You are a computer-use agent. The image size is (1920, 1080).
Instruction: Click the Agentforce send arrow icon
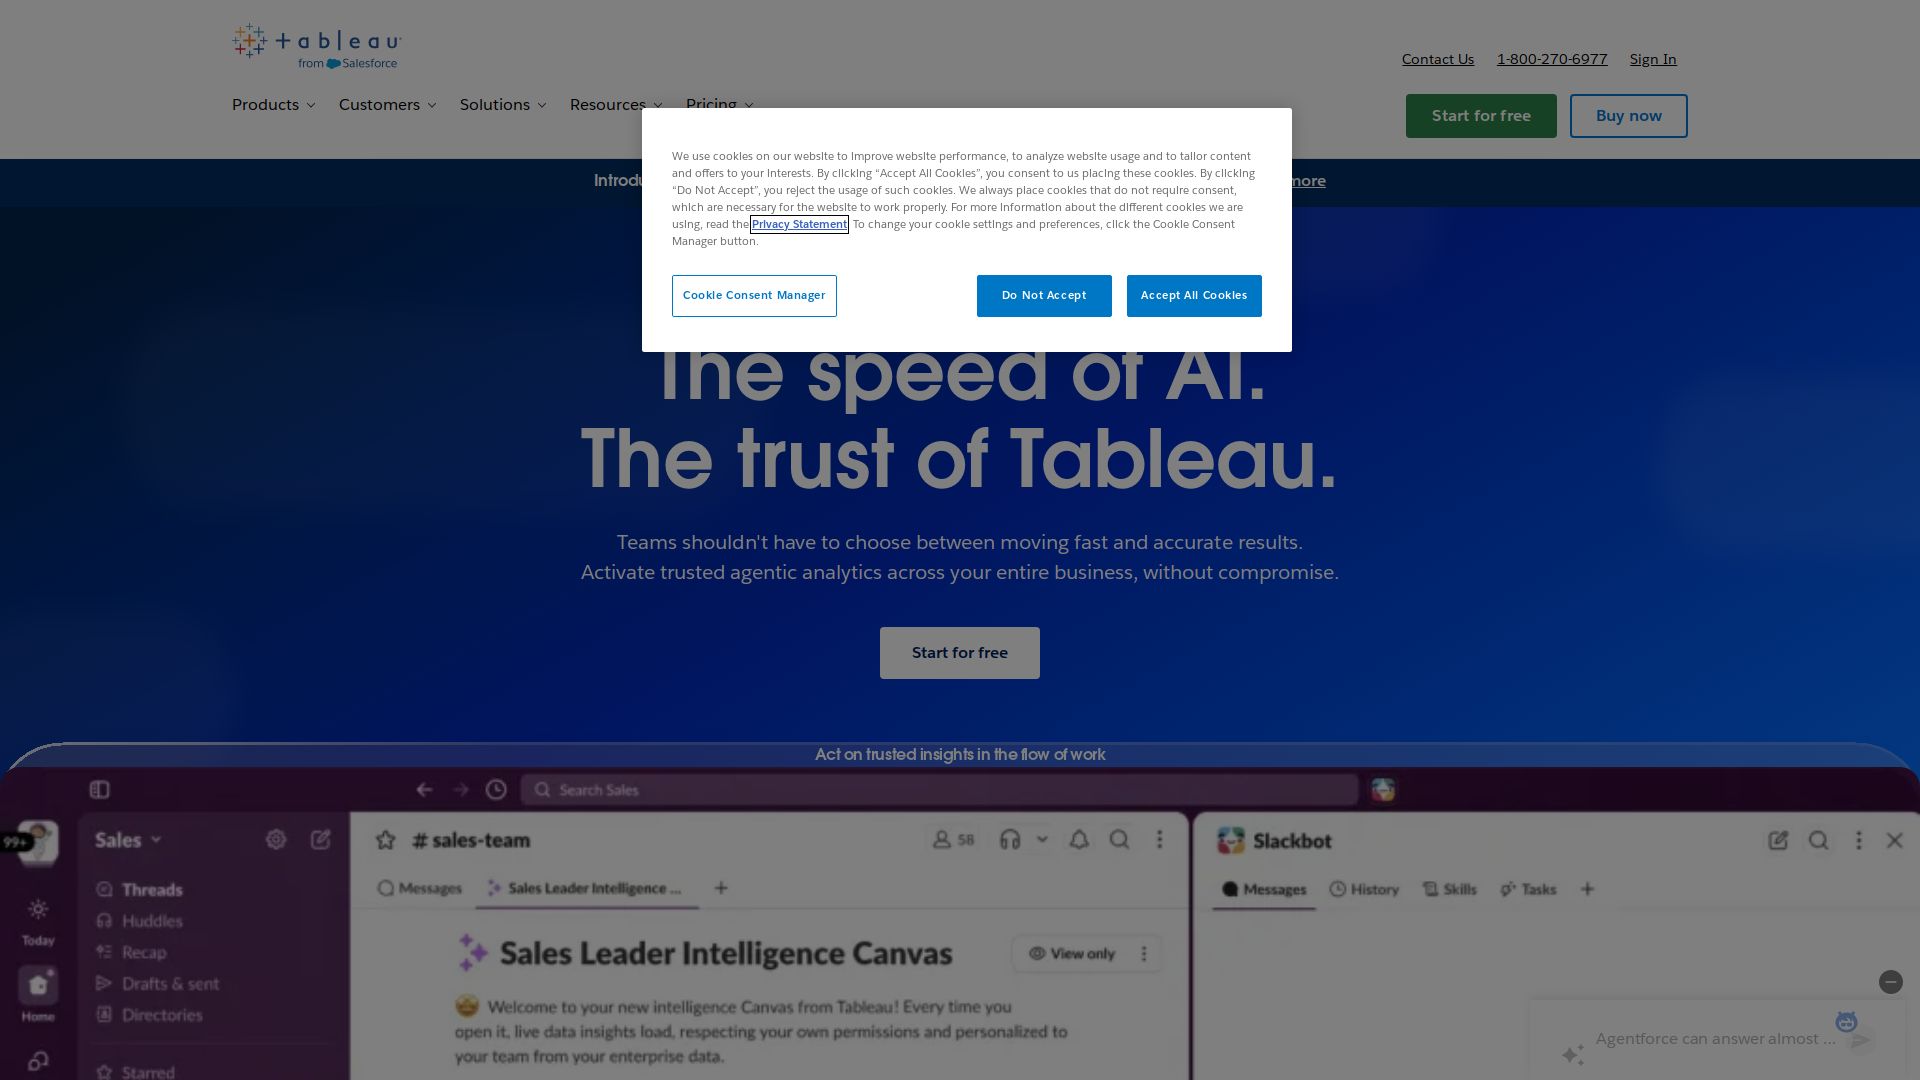coord(1860,1040)
